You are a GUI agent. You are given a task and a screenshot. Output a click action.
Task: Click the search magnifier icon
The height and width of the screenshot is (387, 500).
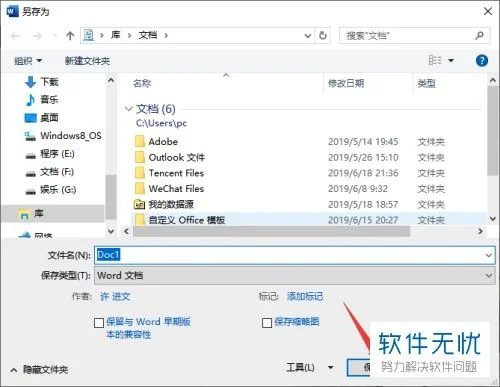pos(479,35)
